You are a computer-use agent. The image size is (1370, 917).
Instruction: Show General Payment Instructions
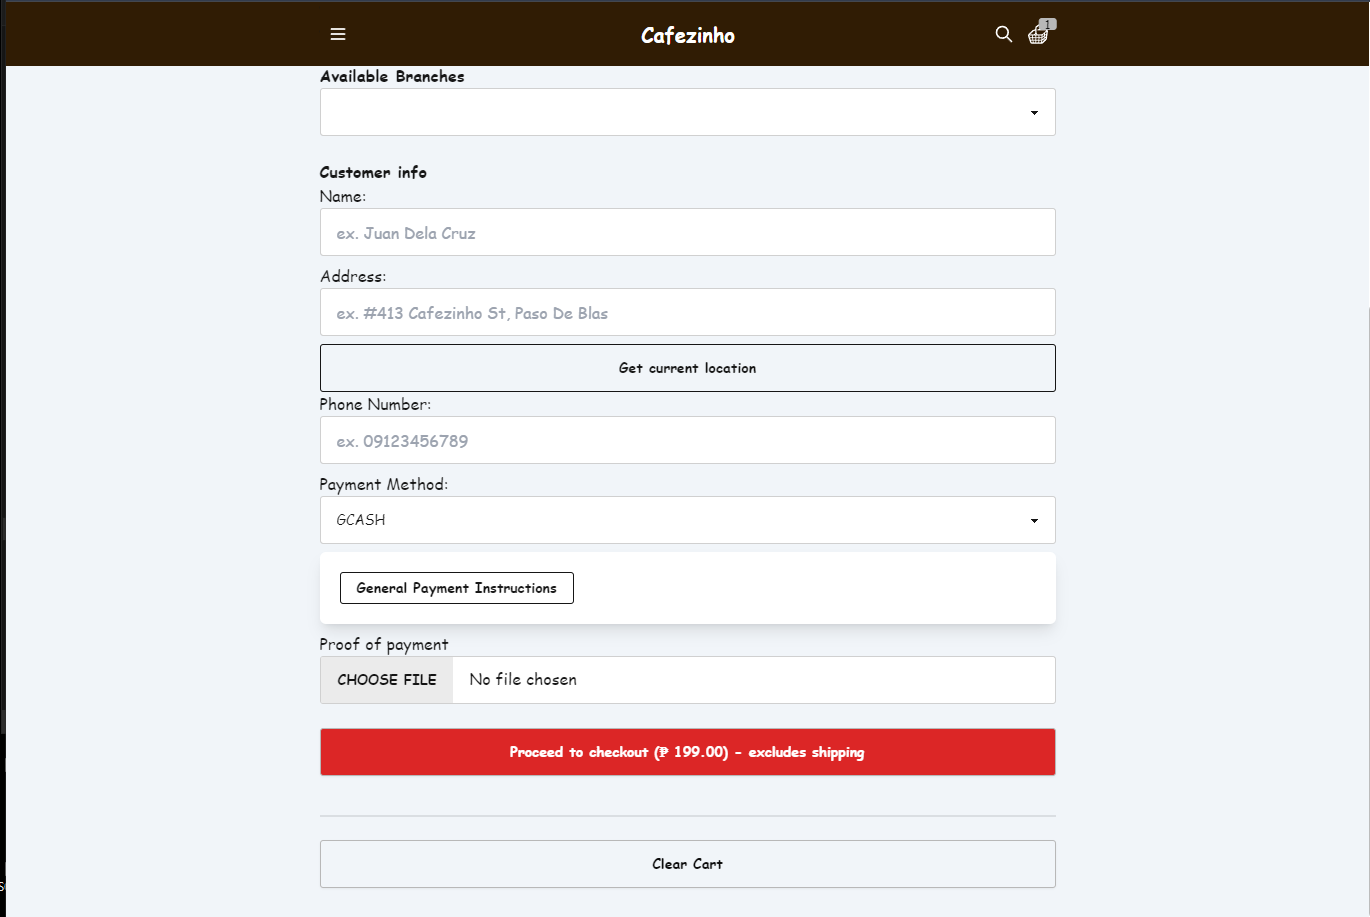coord(456,588)
